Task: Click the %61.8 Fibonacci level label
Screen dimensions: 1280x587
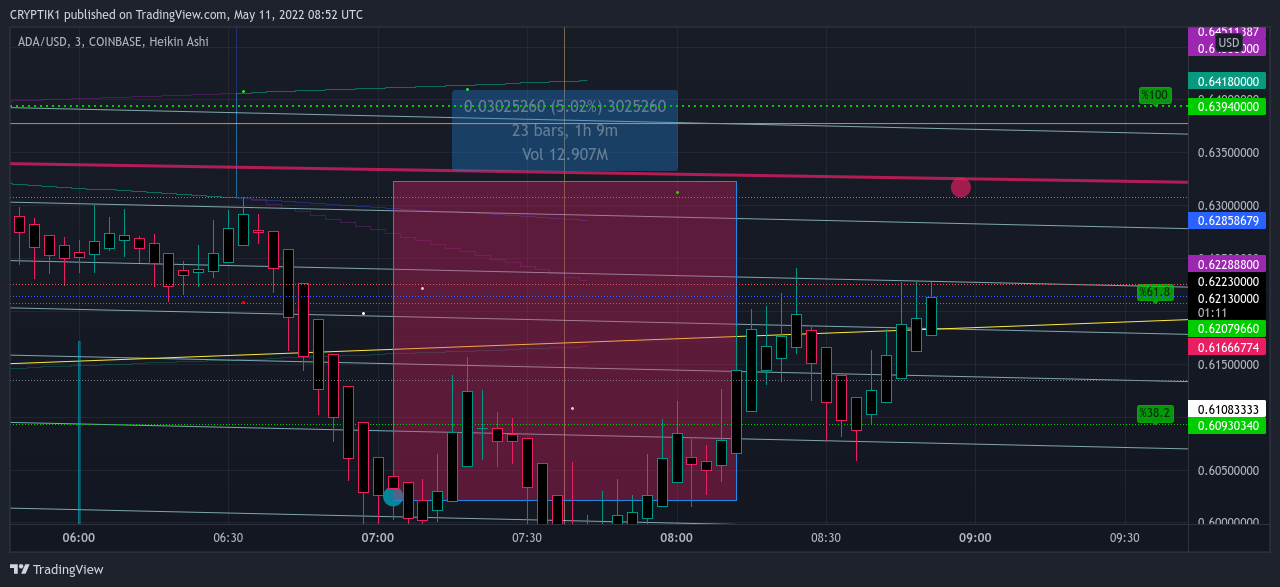Action: point(1155,292)
